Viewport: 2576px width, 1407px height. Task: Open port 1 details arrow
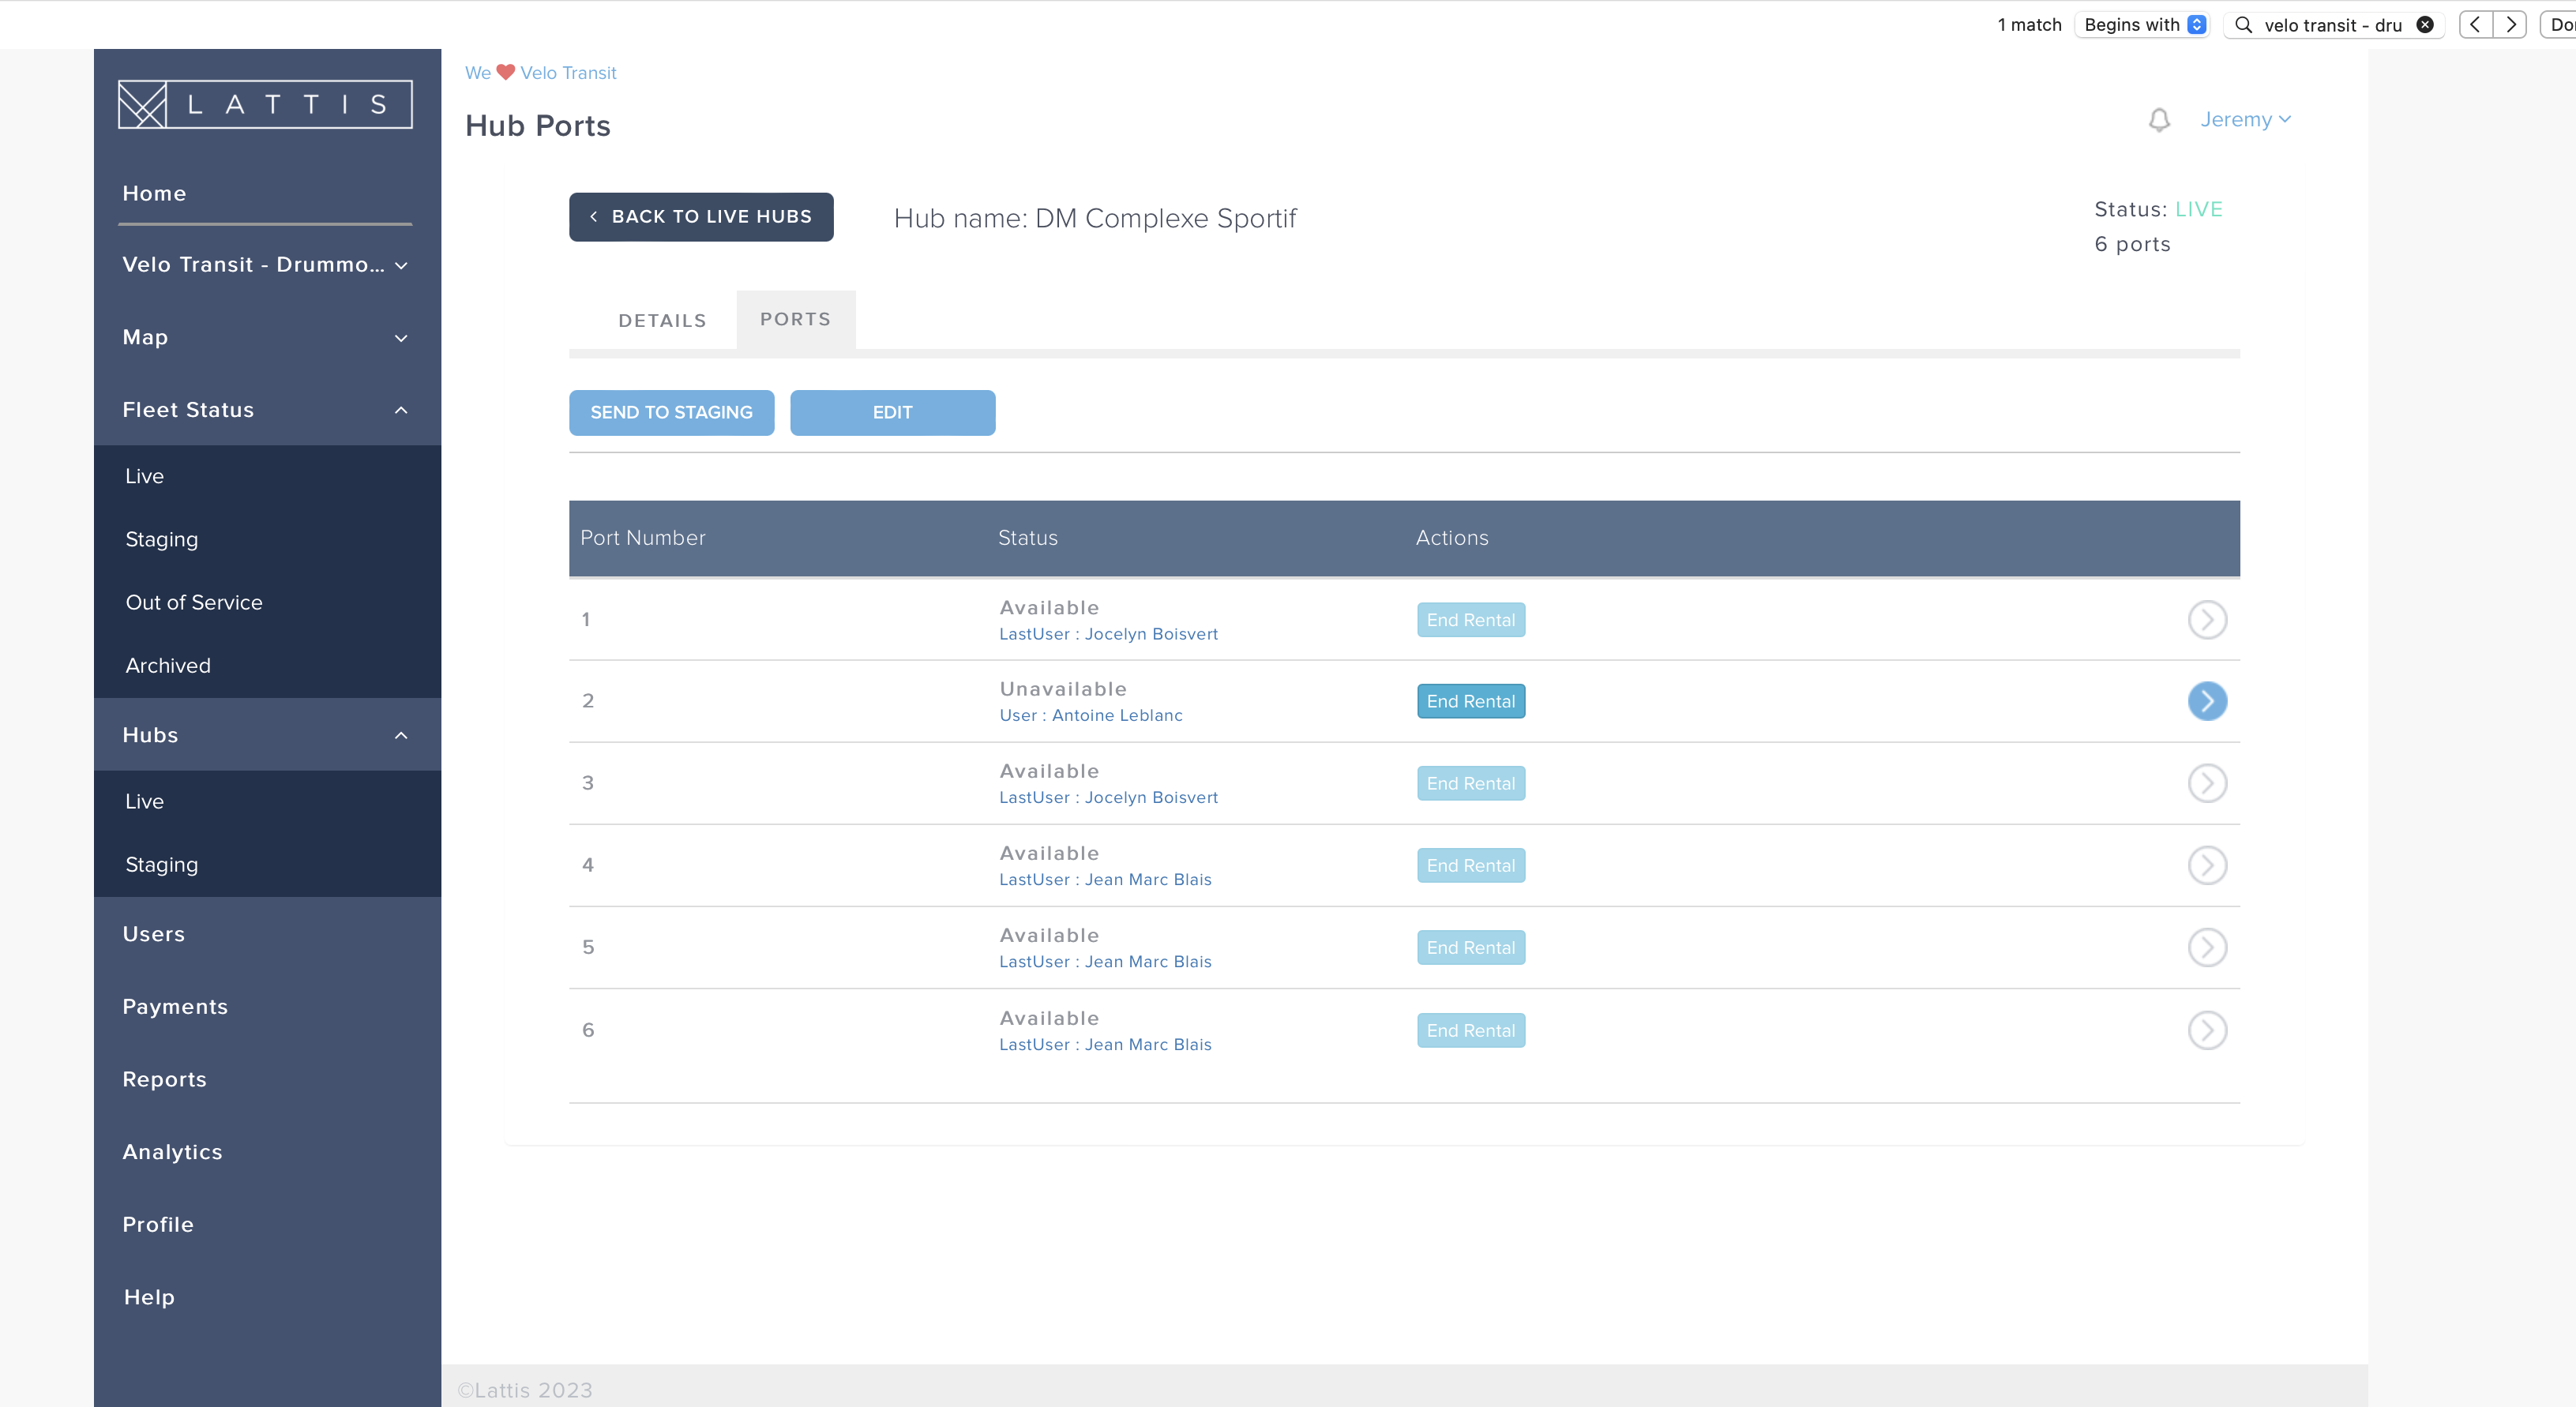coord(2206,620)
